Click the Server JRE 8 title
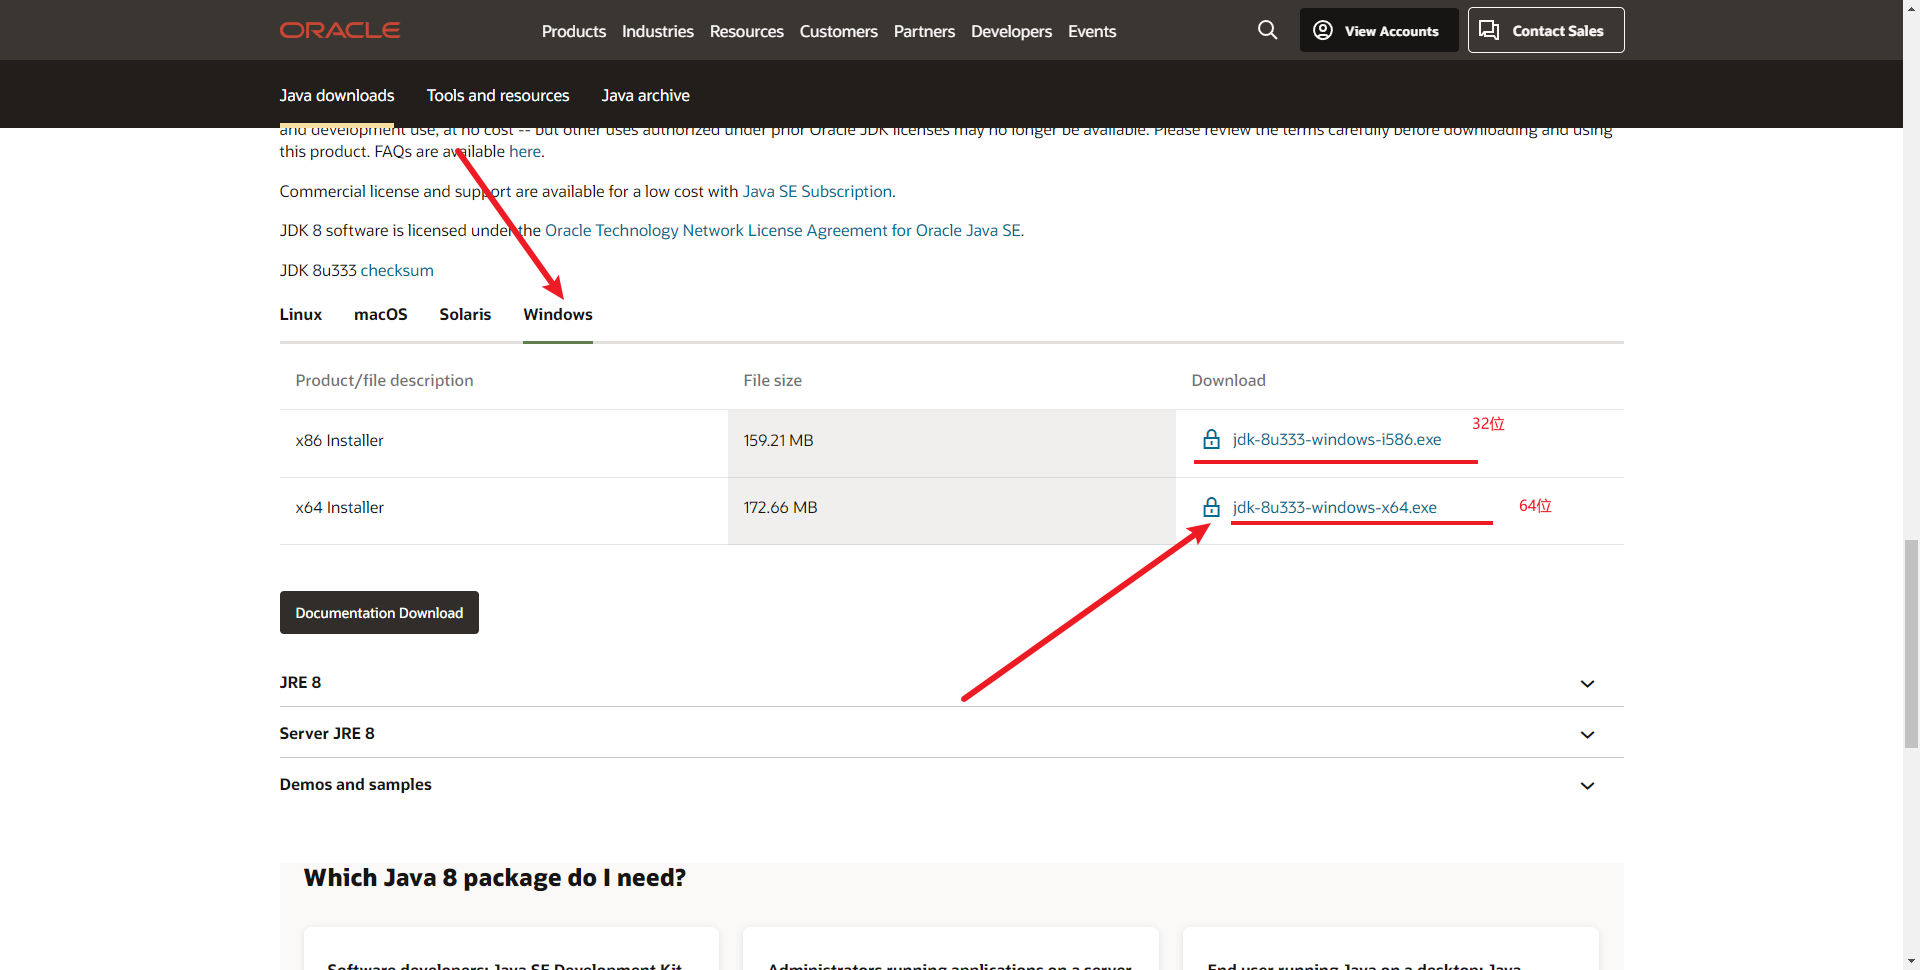The width and height of the screenshot is (1920, 970). (x=327, y=733)
